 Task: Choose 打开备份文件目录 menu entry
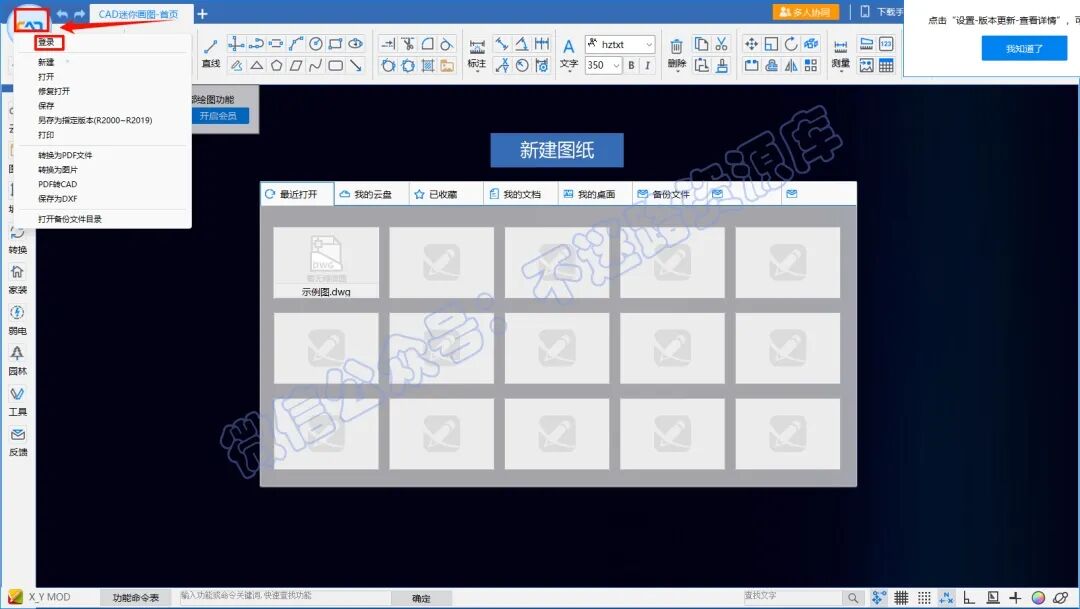pos(70,219)
